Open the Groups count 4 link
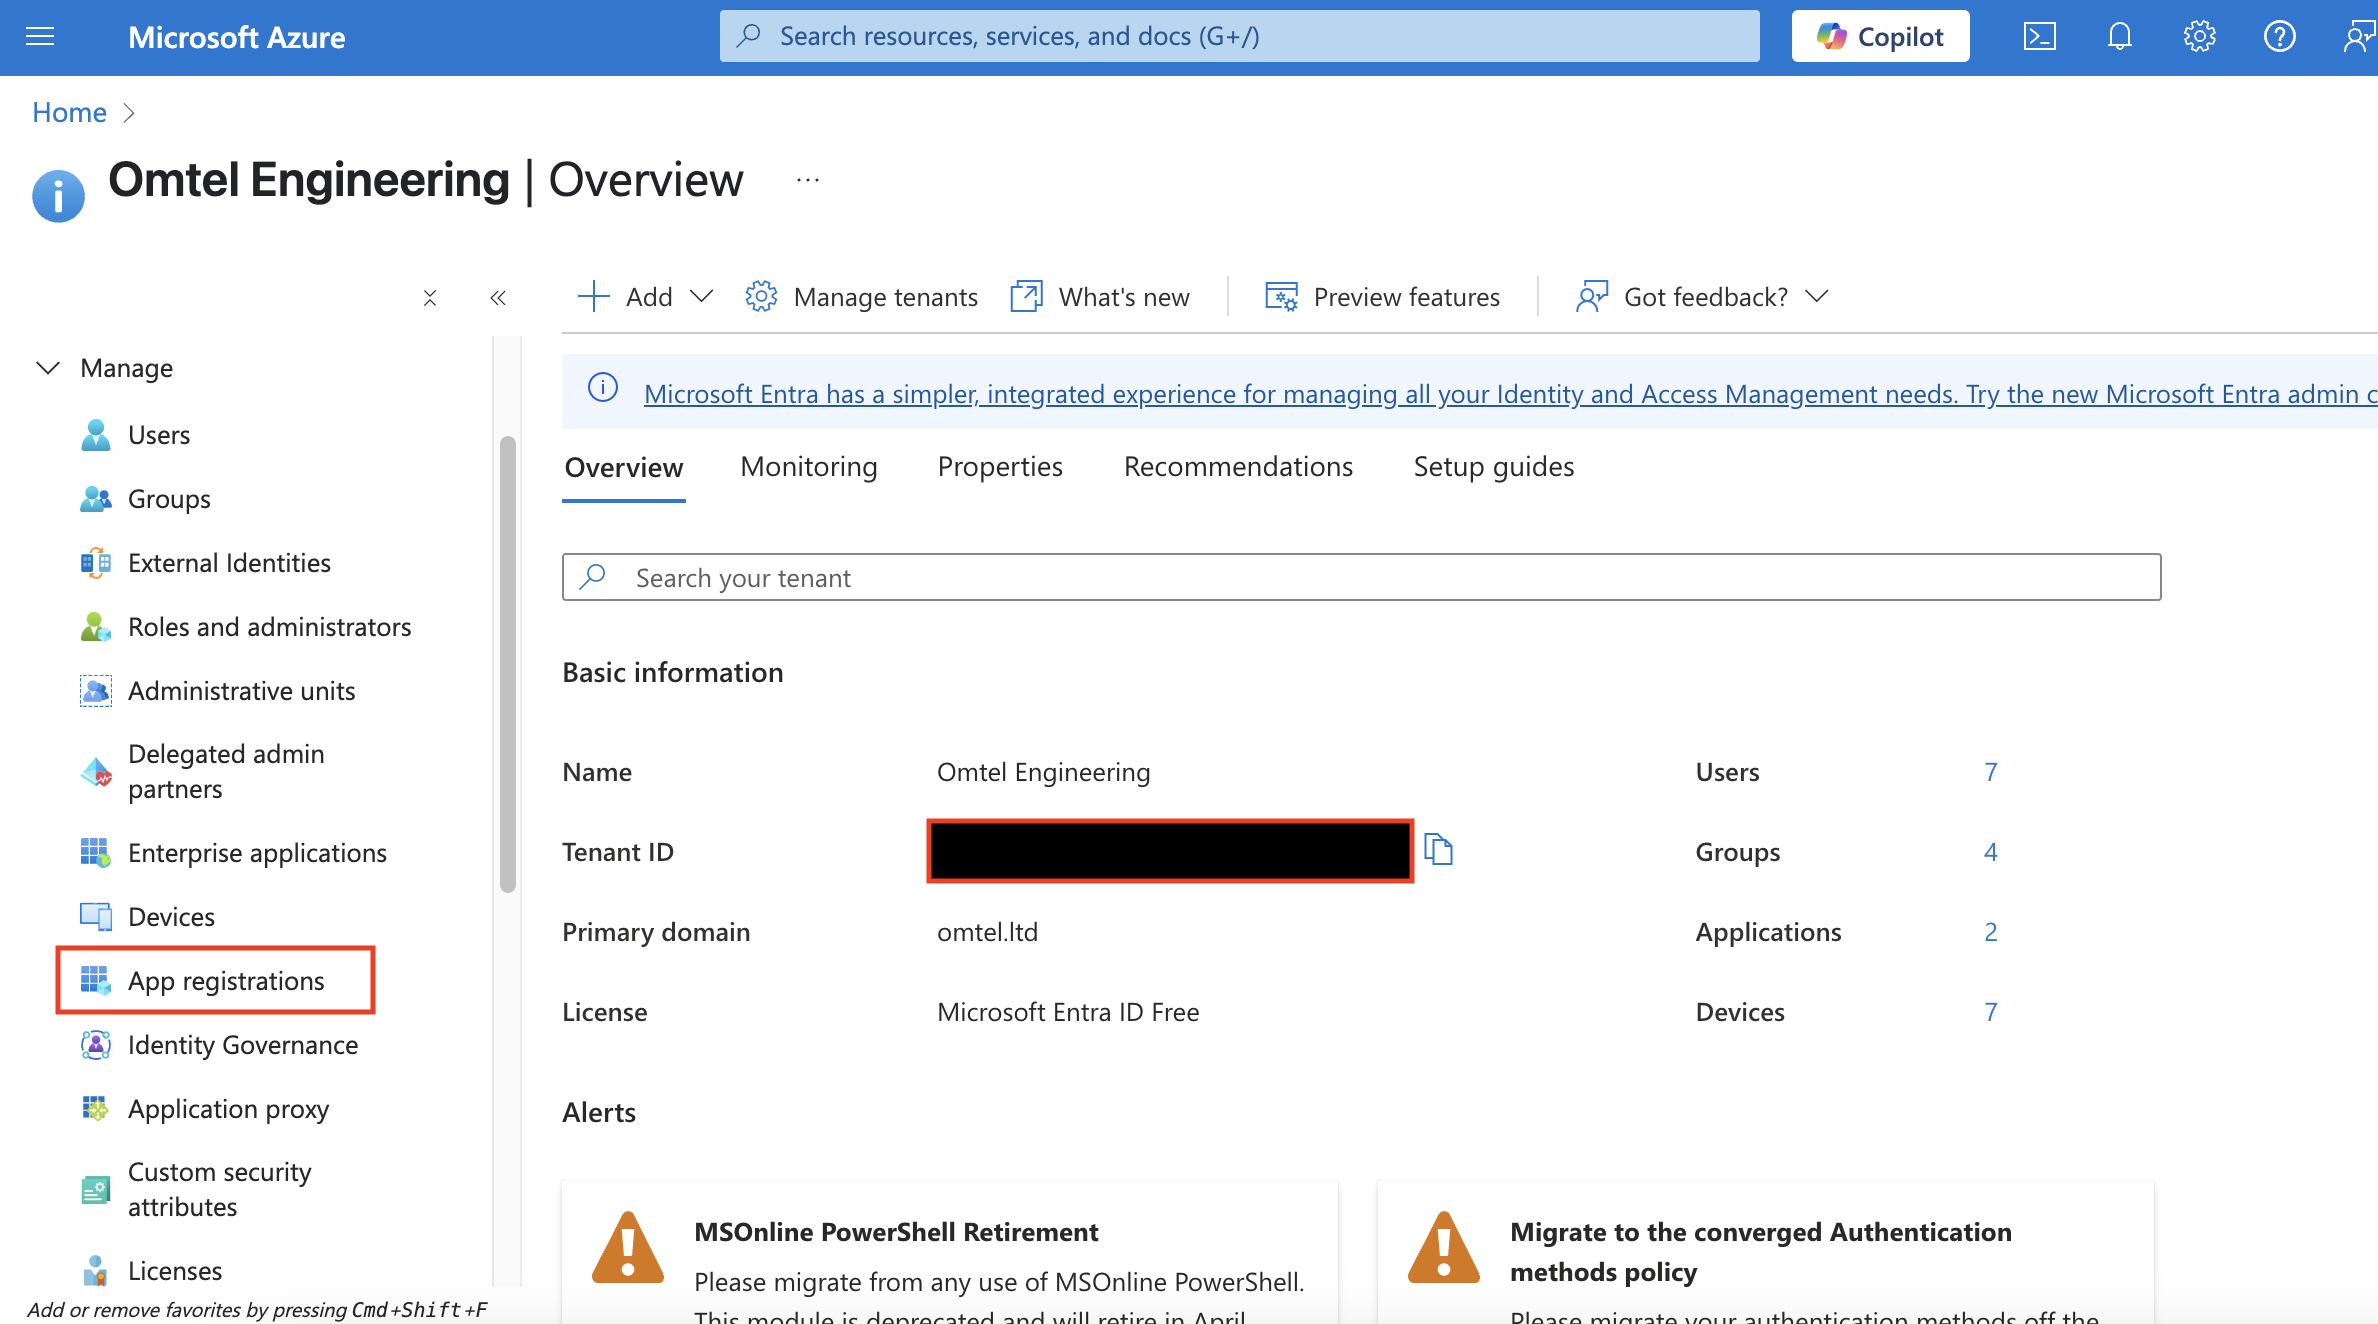This screenshot has width=2378, height=1324. (1990, 852)
